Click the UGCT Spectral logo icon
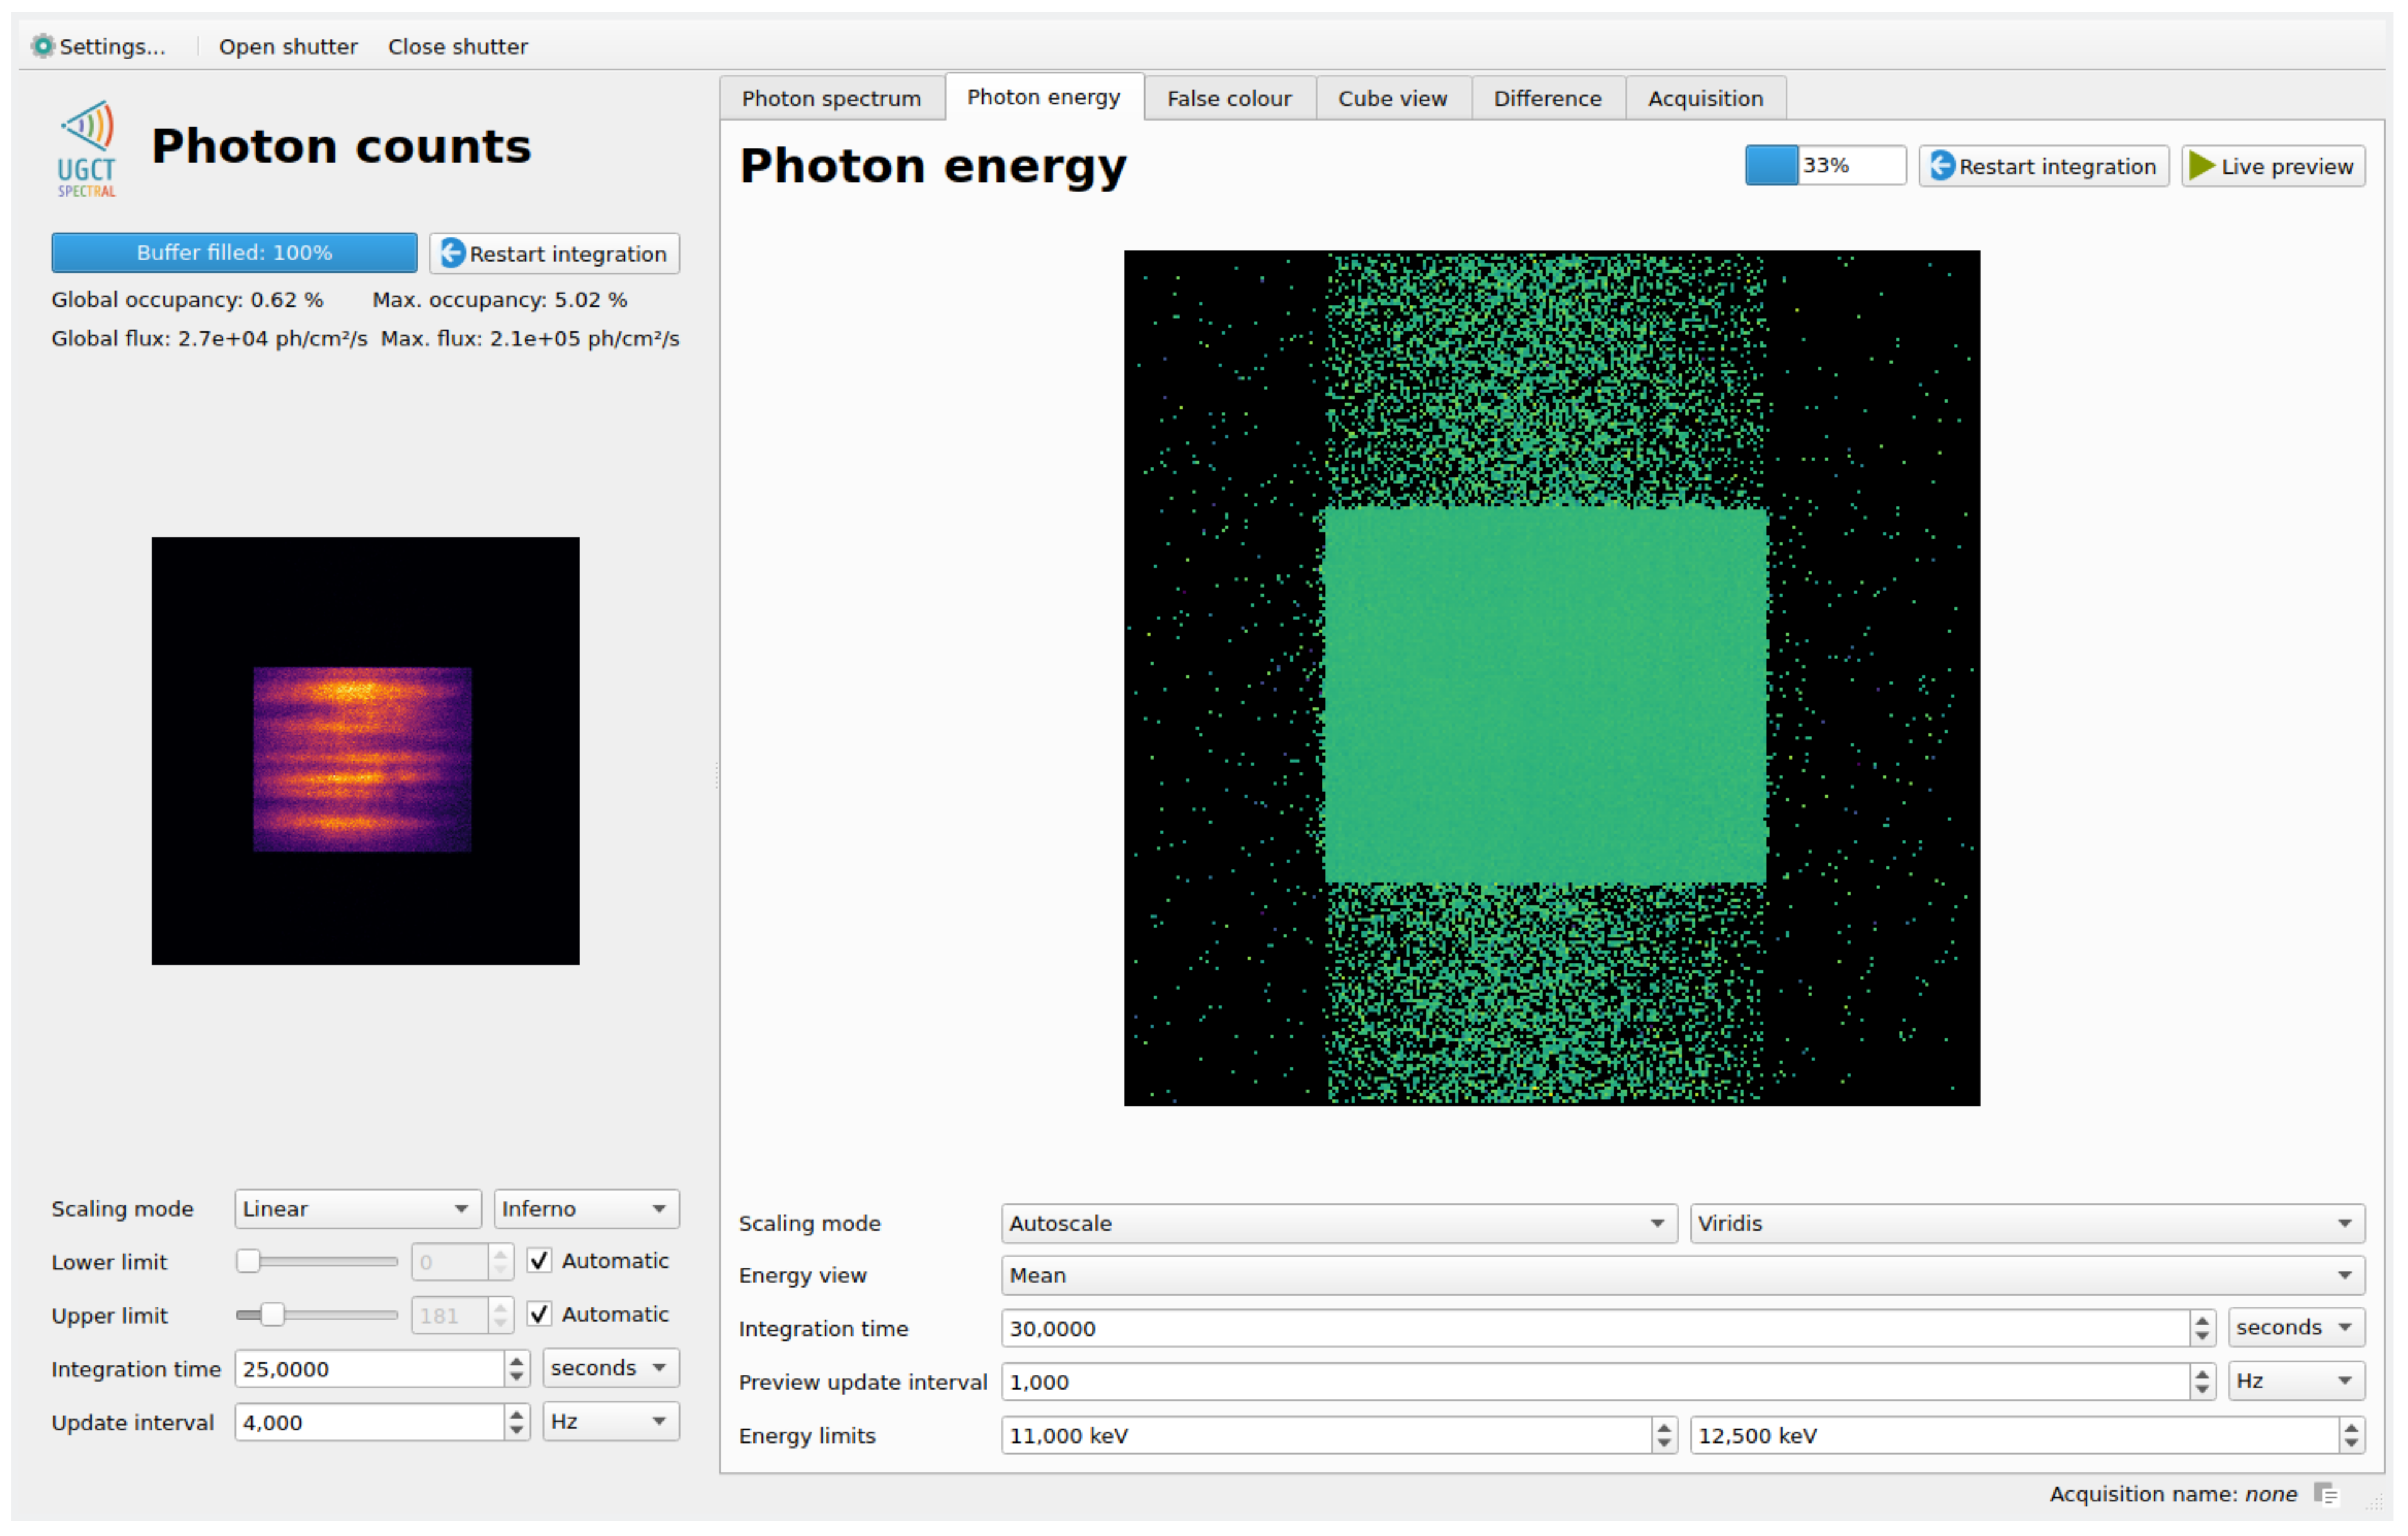2408x1536 pixels. 87,148
